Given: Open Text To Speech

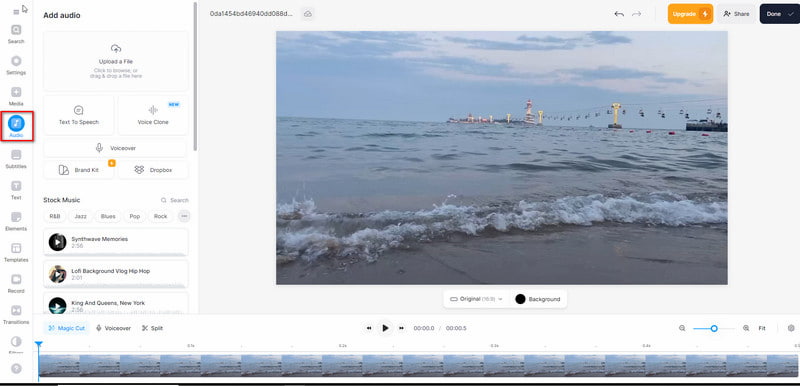Looking at the screenshot, I should coord(79,115).
